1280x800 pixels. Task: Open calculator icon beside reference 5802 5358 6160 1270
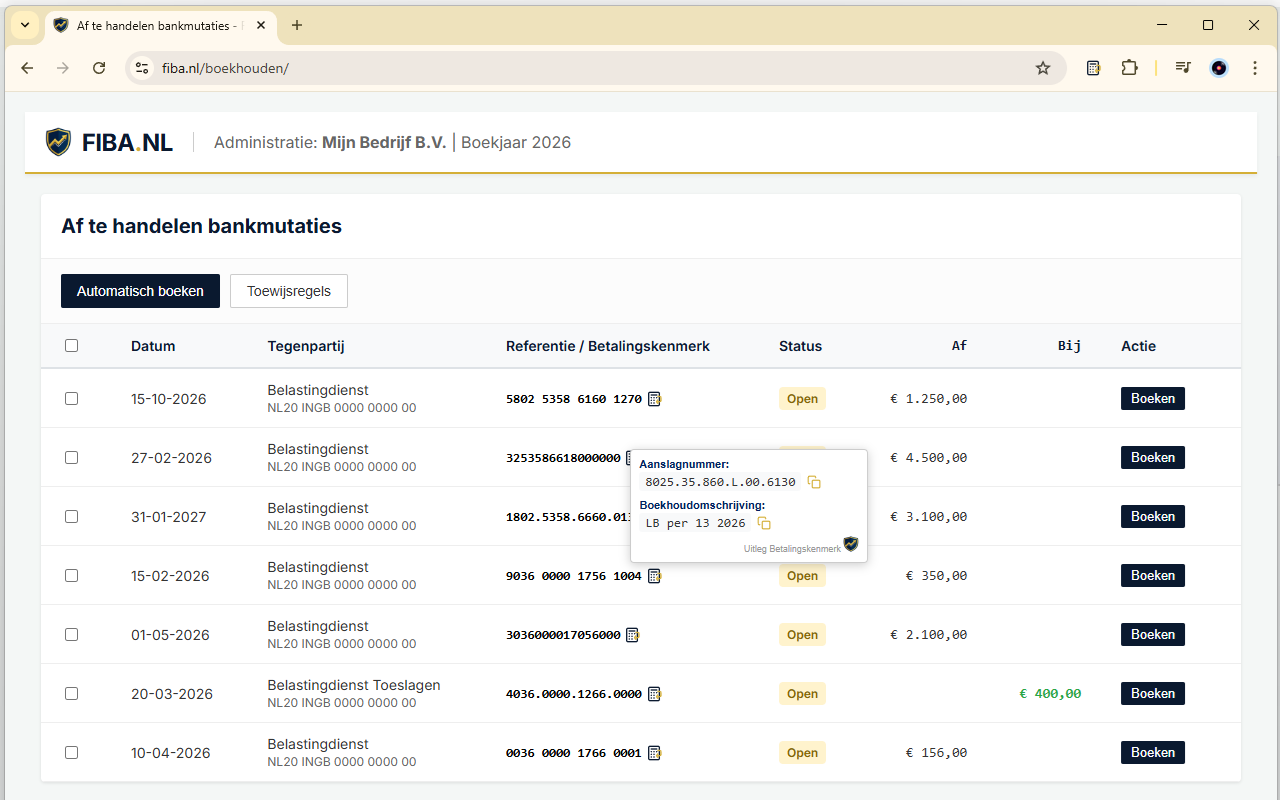(654, 399)
